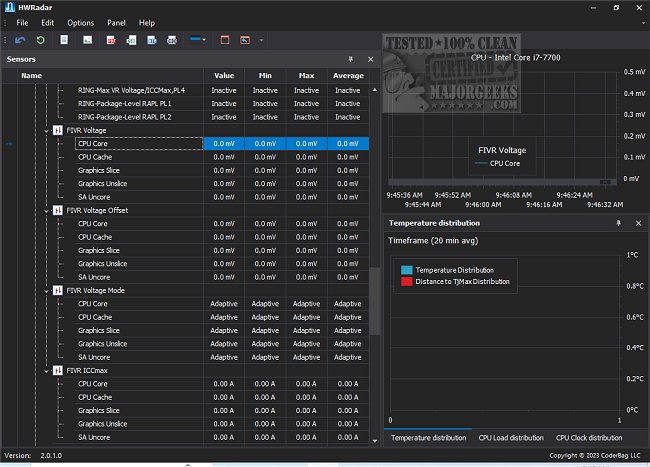
Task: Switch to CPU Load distribution tab
Action: [509, 438]
